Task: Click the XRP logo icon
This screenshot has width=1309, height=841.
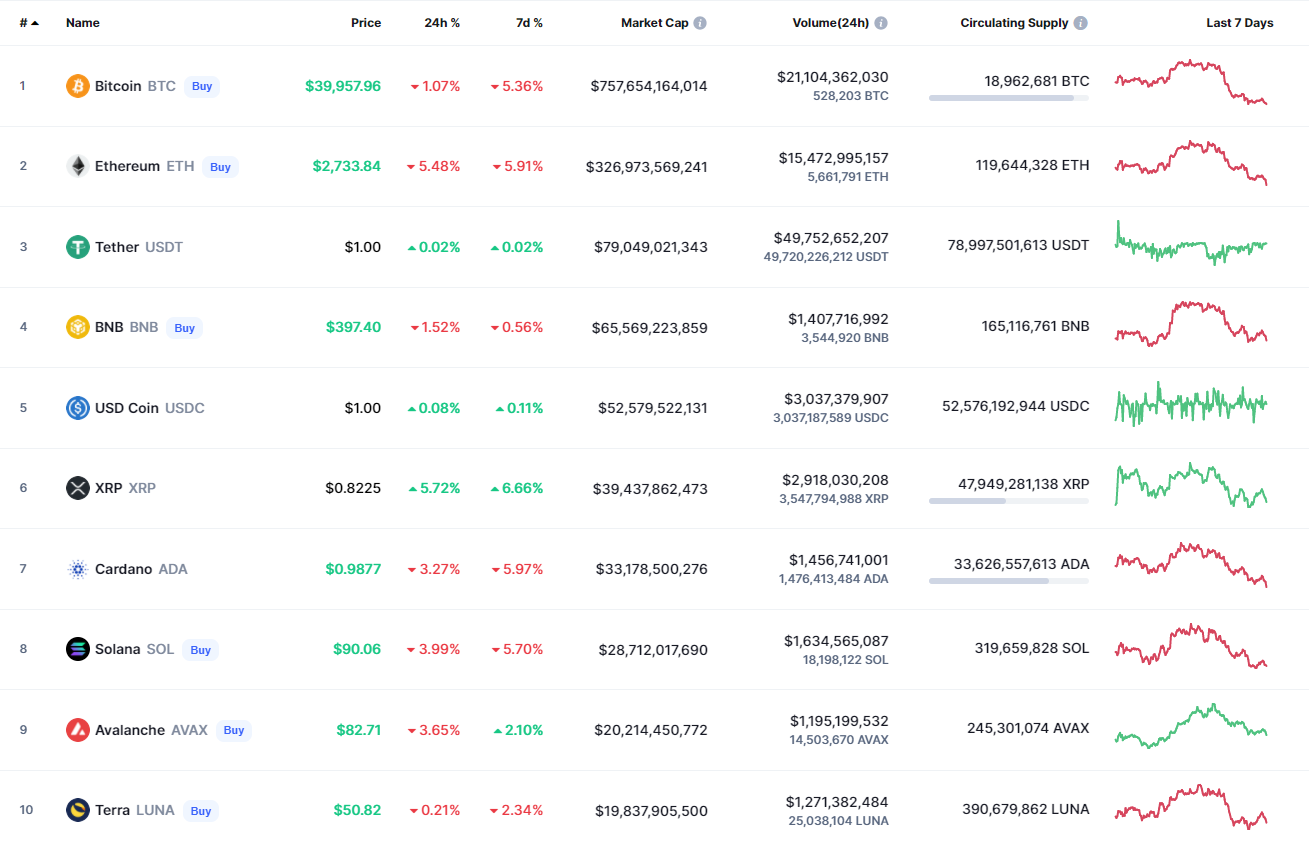Action: tap(78, 488)
